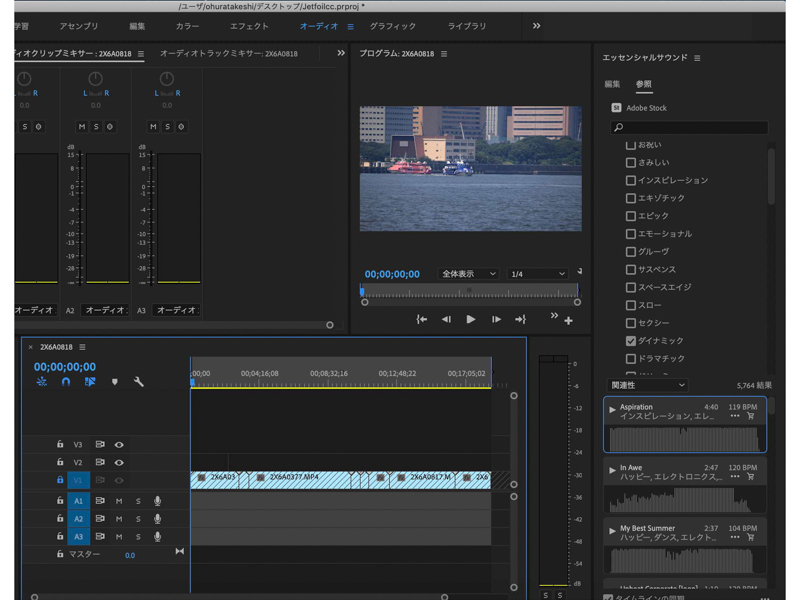Click the A1 voice-over record microphone
This screenshot has height=600, width=800.
pyautogui.click(x=157, y=501)
